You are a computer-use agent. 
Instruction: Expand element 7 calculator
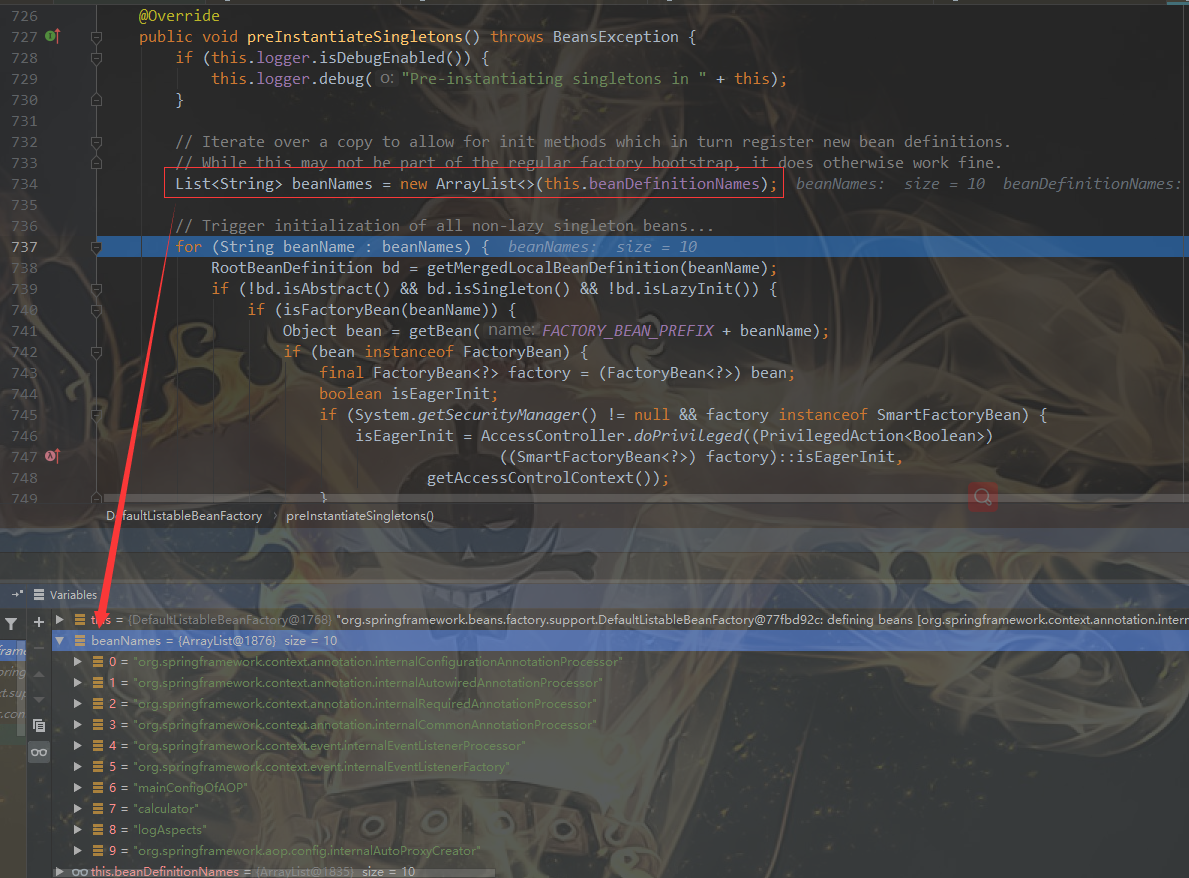coord(77,809)
